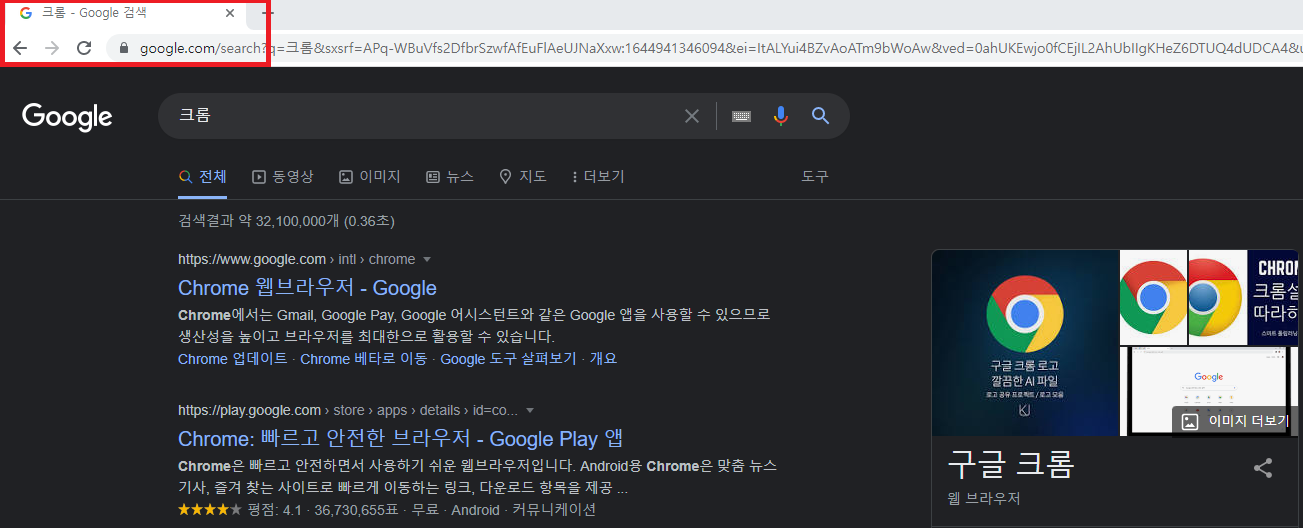Click the padlock site info icon

[x=124, y=48]
